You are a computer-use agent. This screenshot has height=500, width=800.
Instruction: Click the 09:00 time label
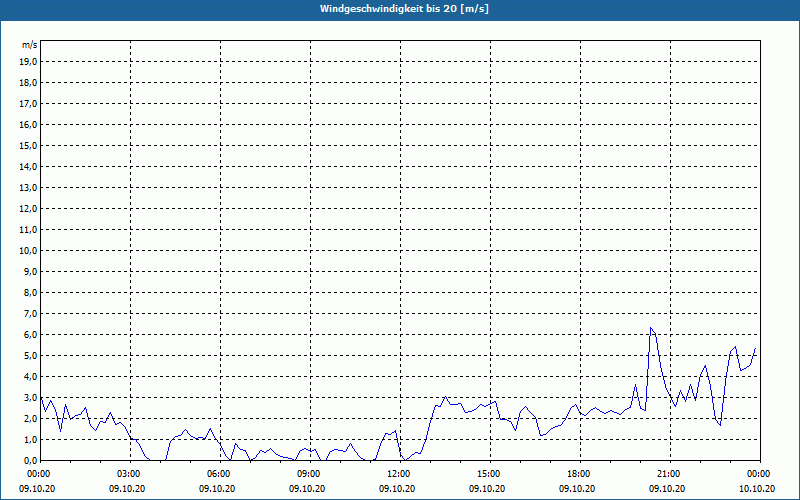310,474
